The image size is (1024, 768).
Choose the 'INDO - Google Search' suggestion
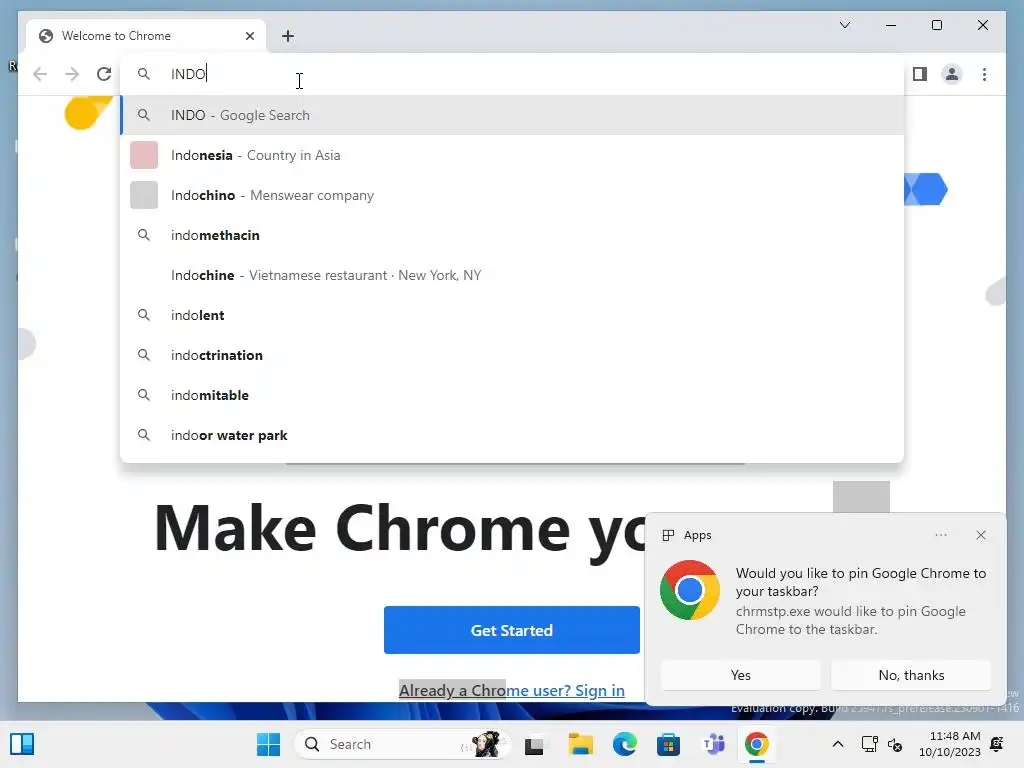(512, 115)
